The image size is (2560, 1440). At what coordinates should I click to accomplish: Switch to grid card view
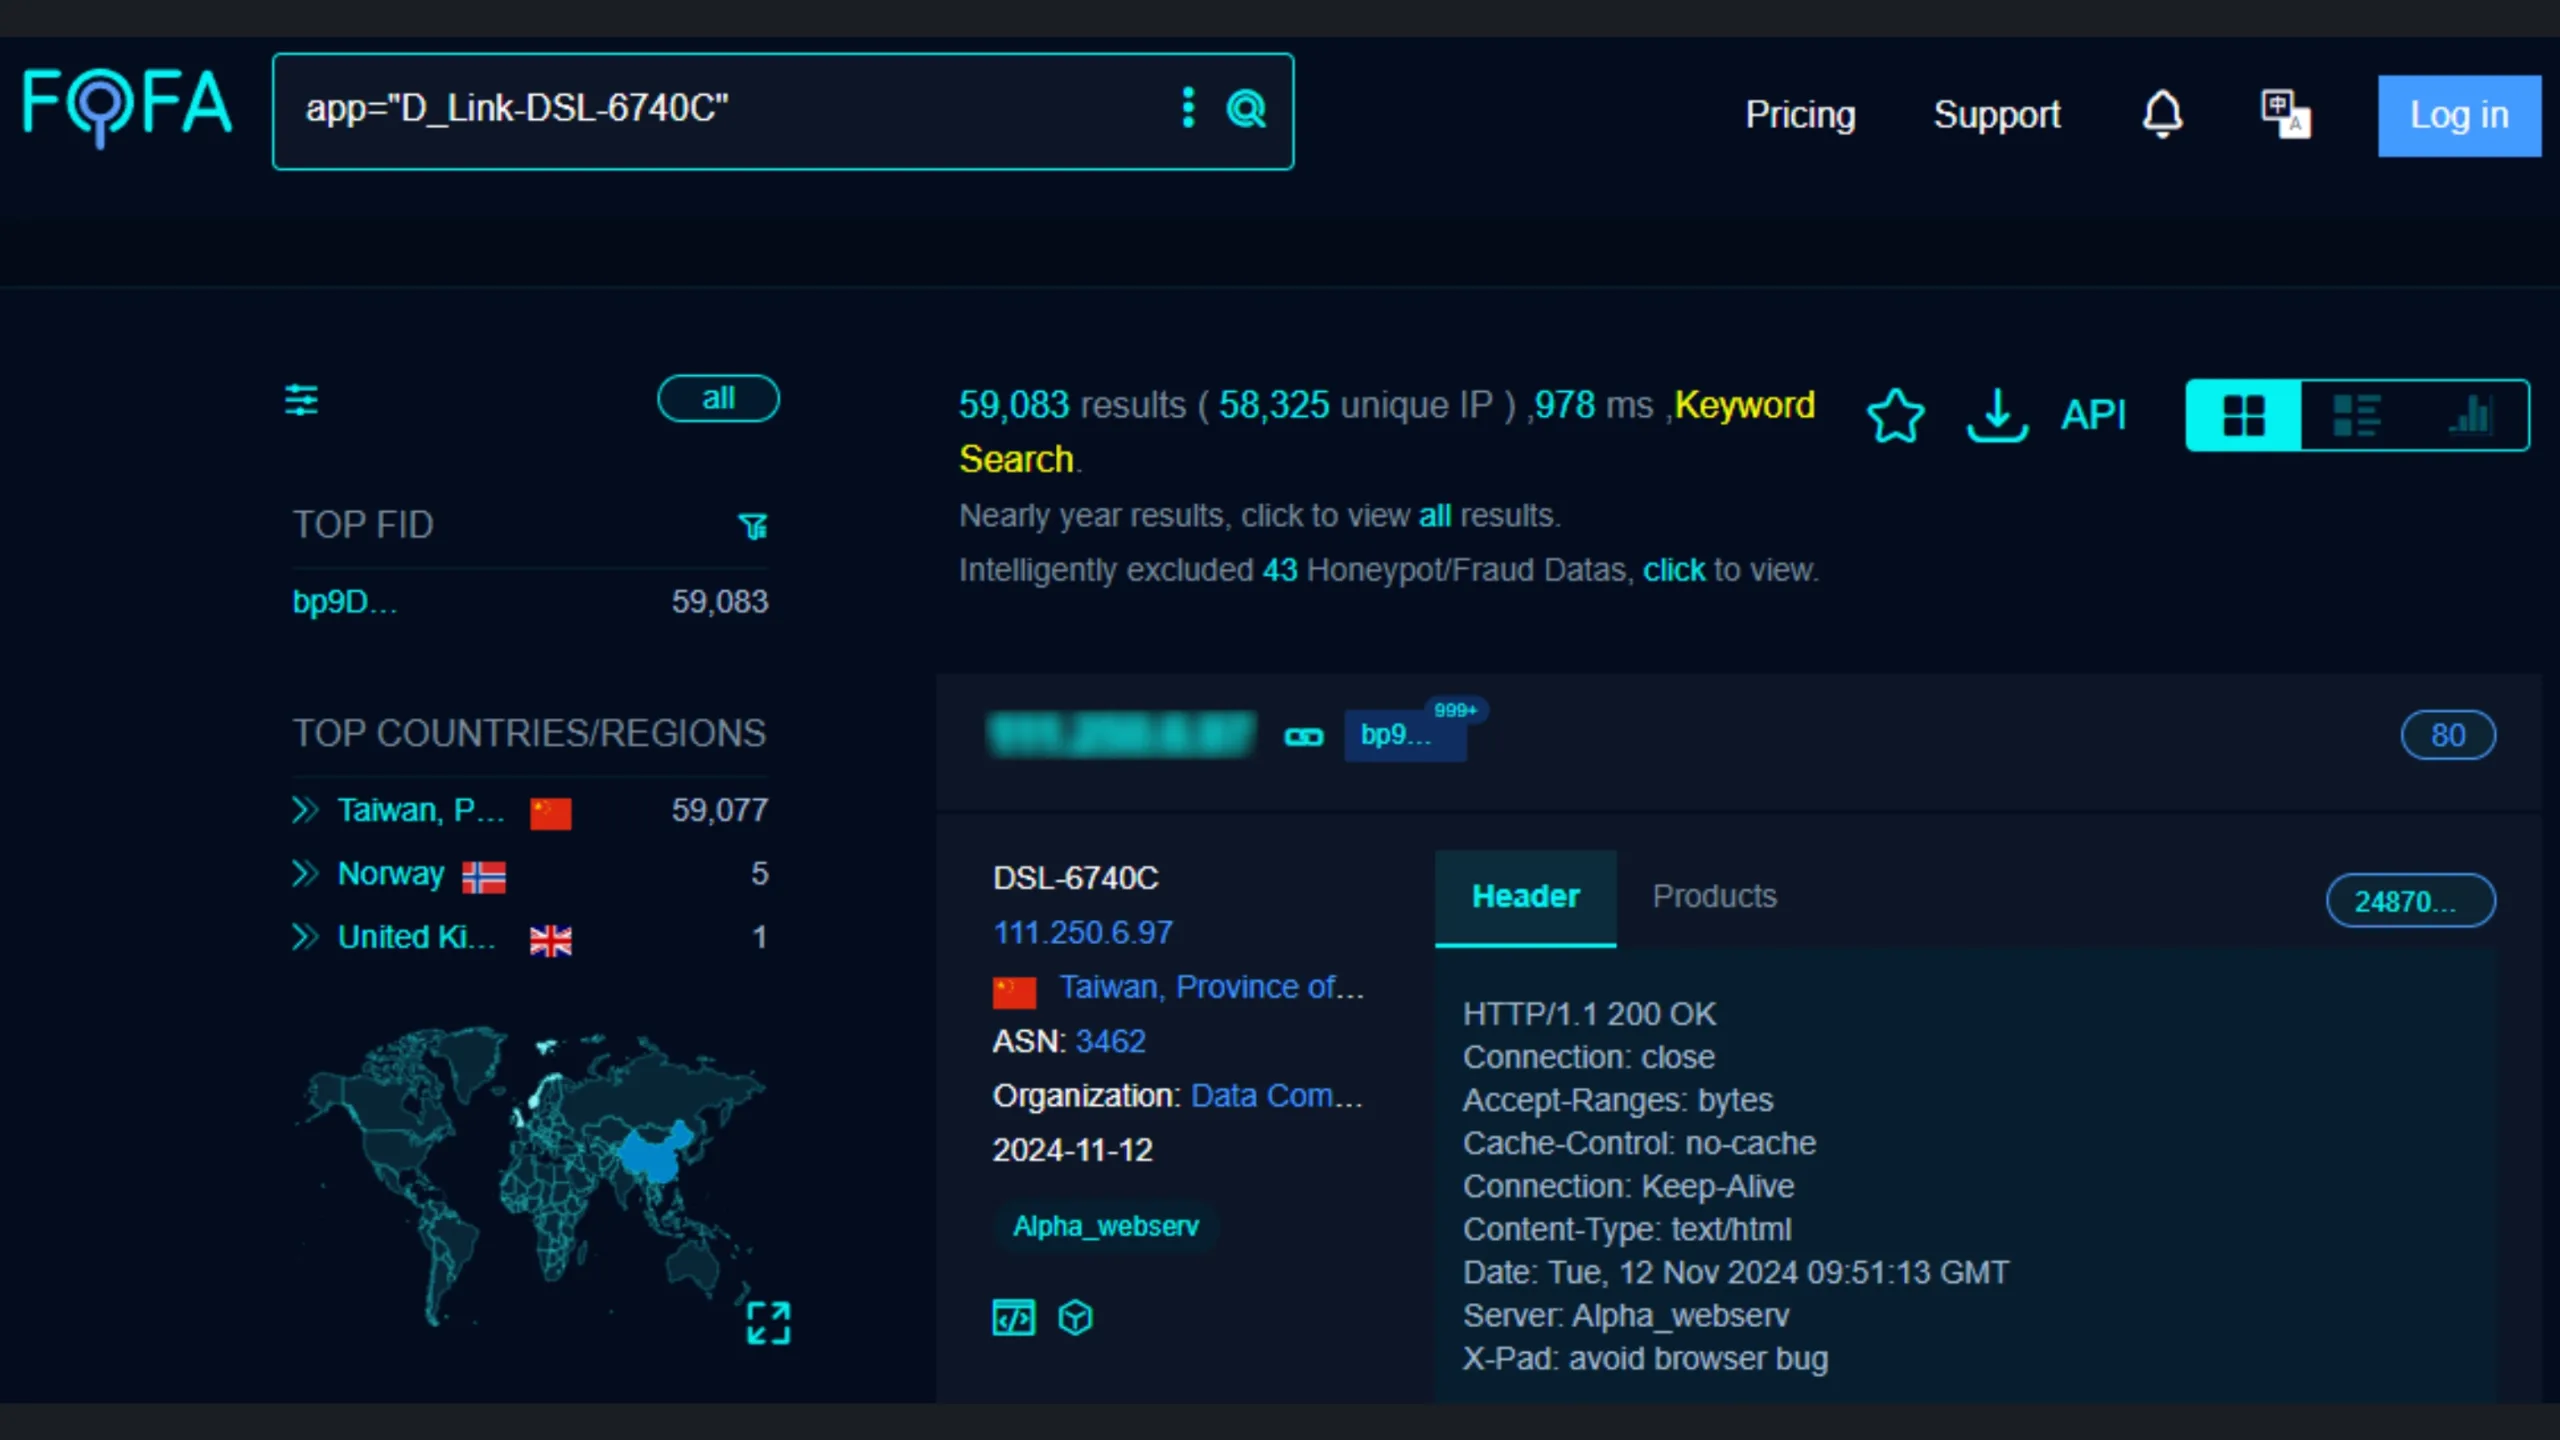pyautogui.click(x=2243, y=415)
